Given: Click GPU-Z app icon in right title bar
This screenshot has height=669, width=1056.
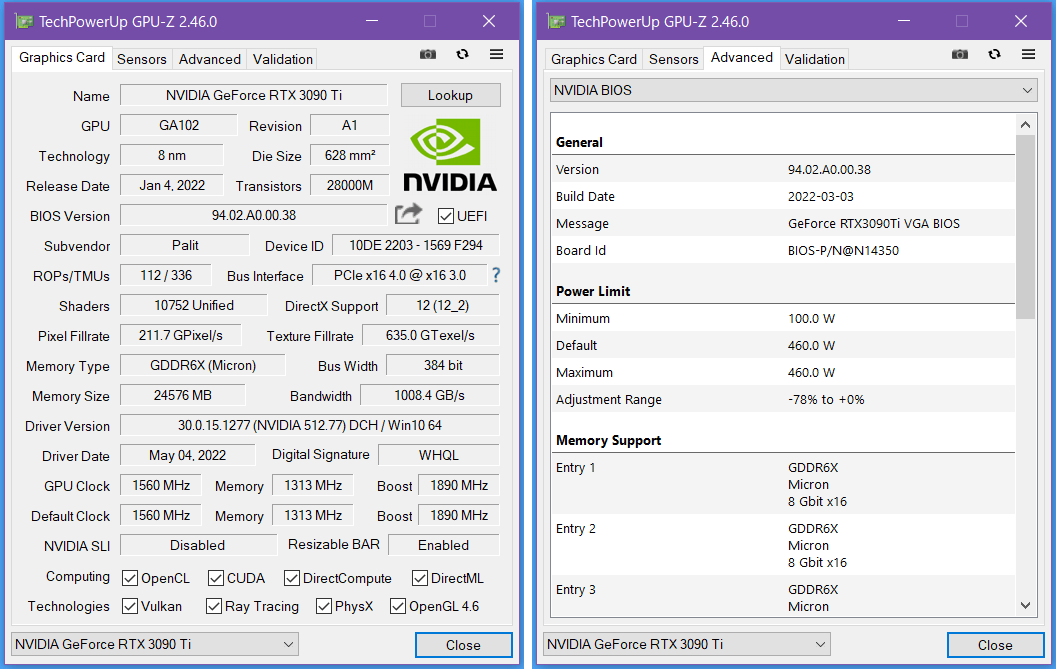Looking at the screenshot, I should pyautogui.click(x=556, y=22).
